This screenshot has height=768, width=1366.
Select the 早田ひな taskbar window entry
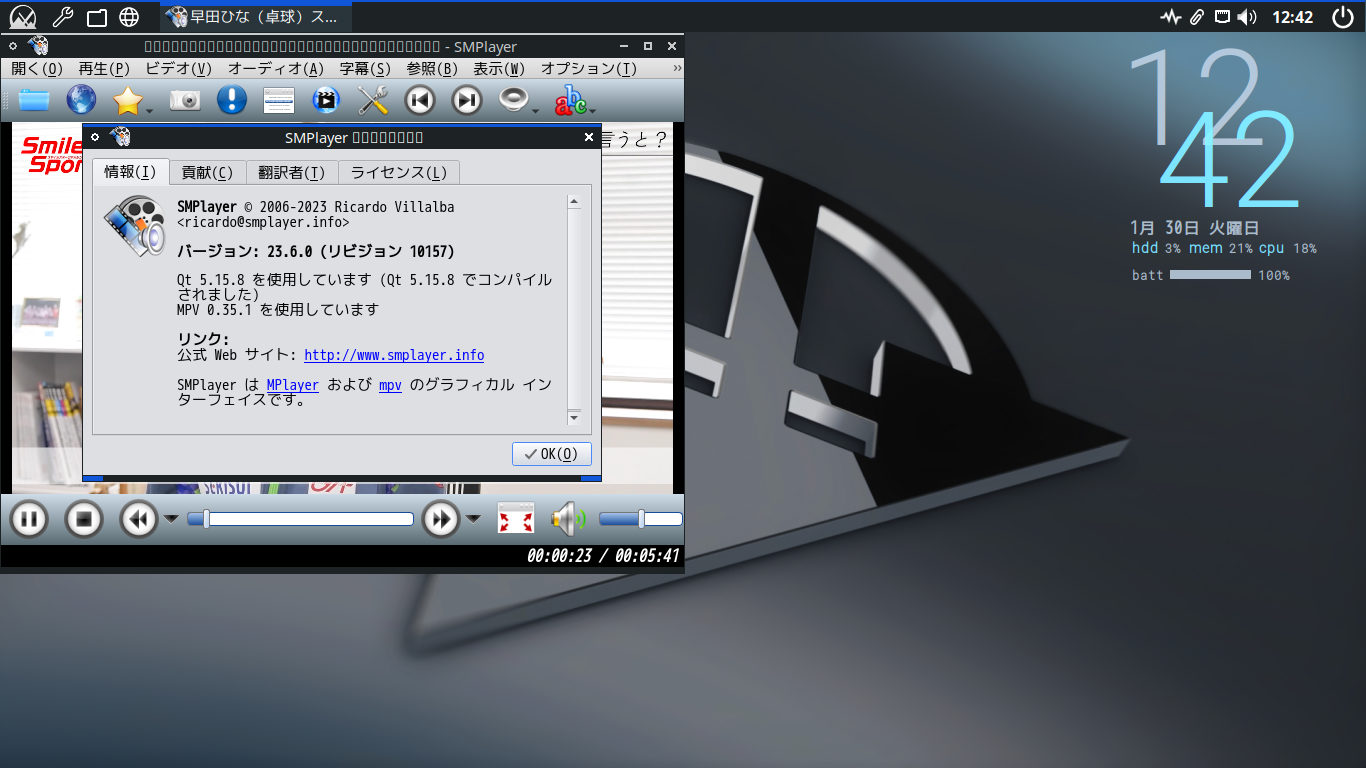click(256, 17)
